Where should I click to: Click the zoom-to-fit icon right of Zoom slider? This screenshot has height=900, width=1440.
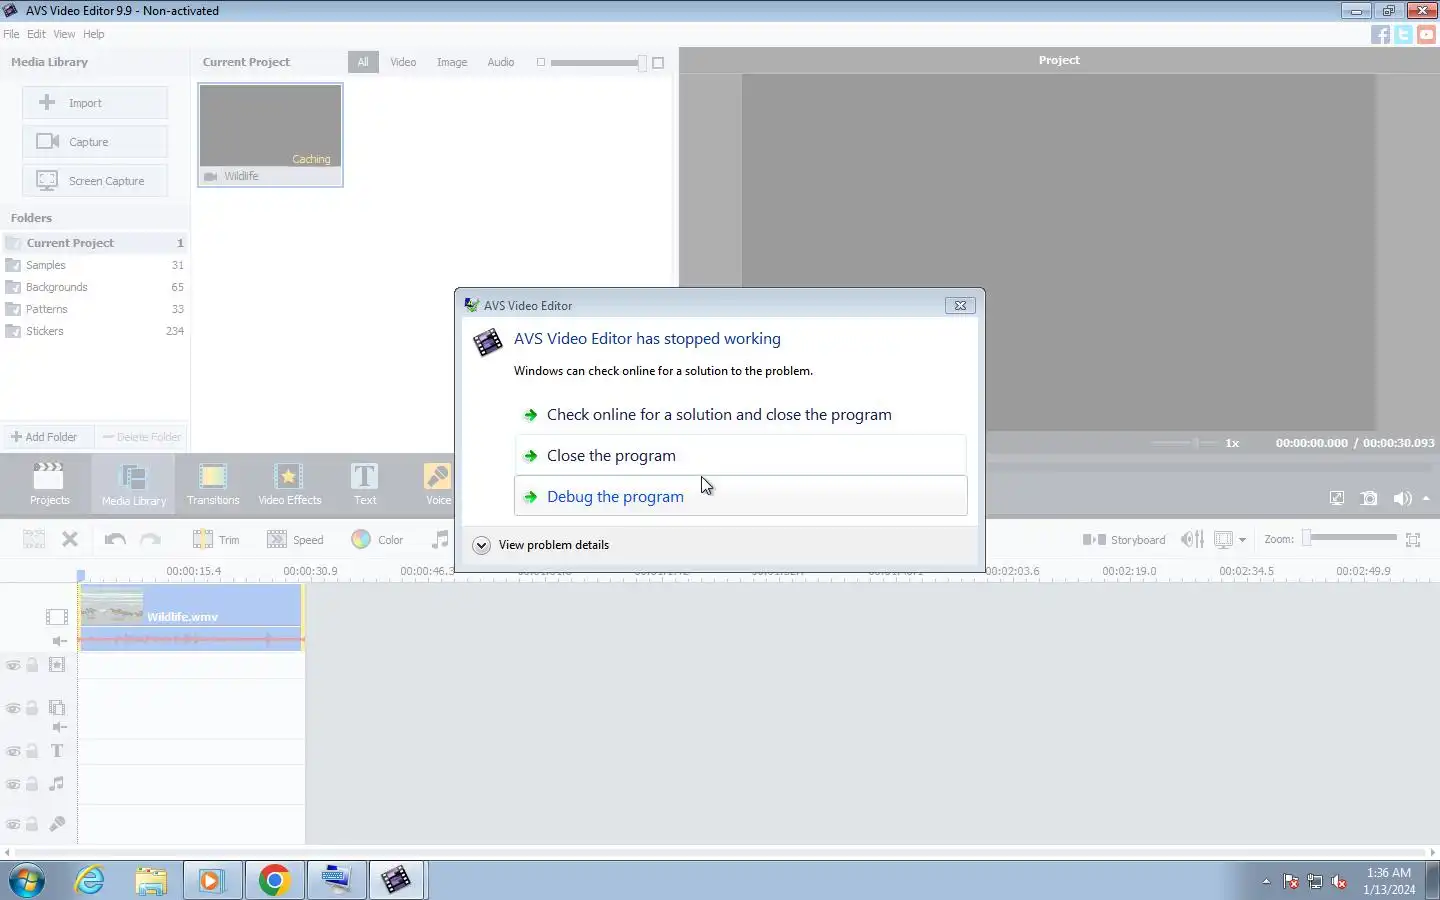(x=1413, y=540)
